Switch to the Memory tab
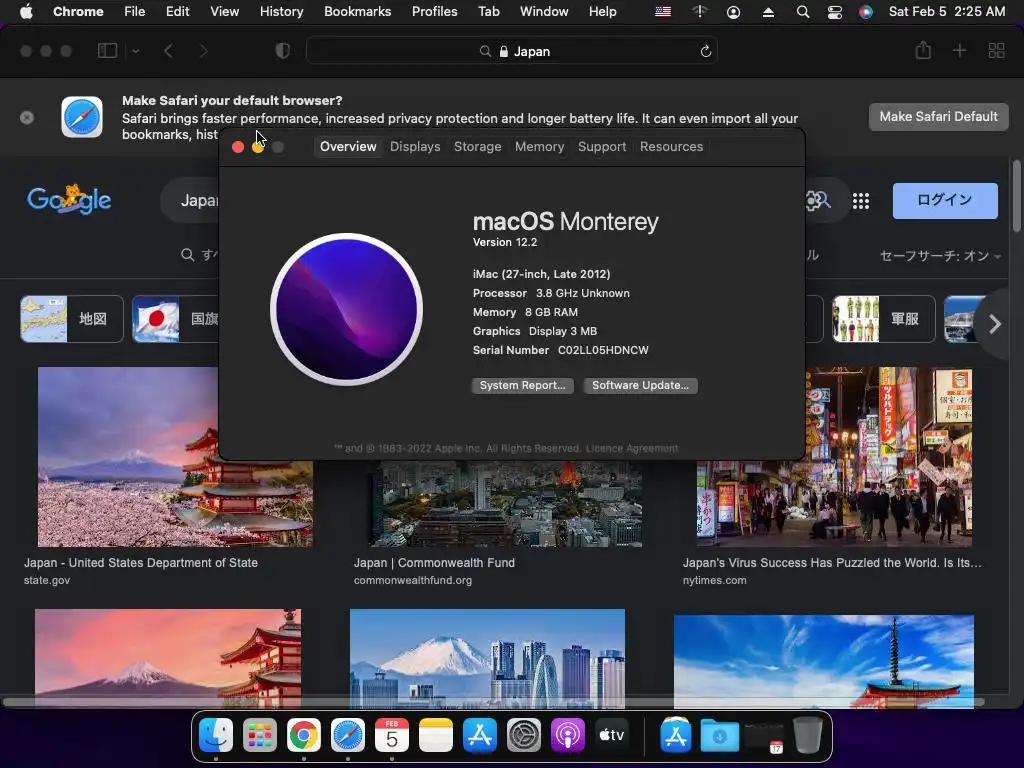Viewport: 1024px width, 768px height. [x=539, y=147]
